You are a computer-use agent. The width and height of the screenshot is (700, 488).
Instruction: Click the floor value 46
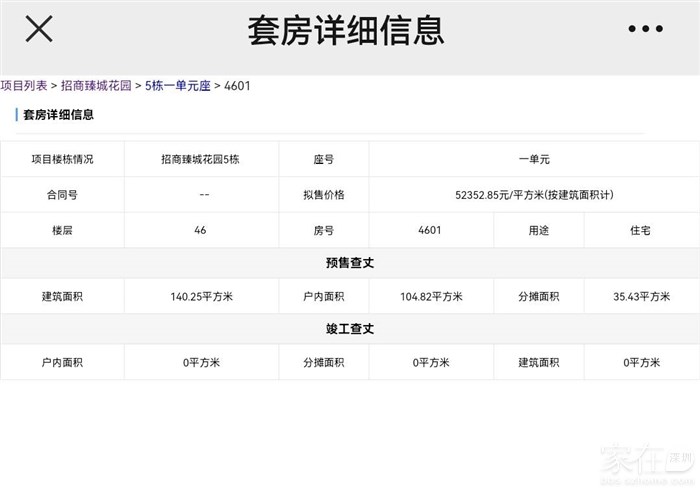[x=201, y=230]
